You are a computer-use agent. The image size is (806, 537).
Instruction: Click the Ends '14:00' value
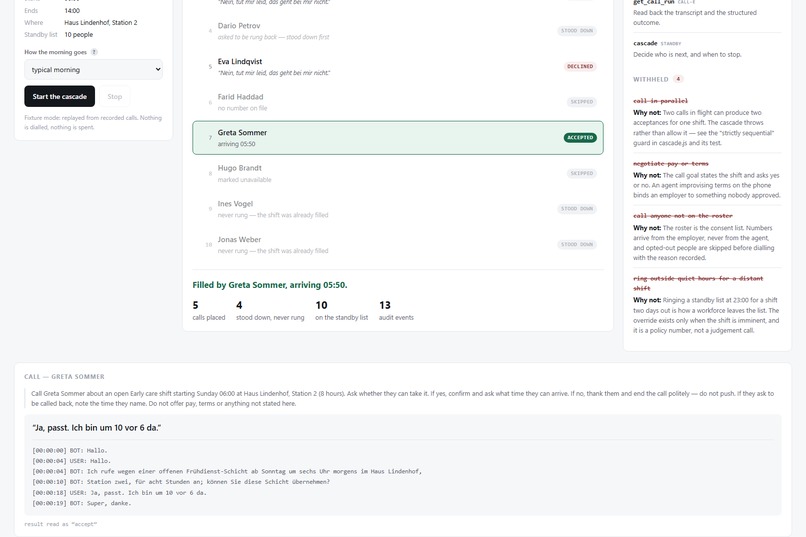[x=72, y=10]
